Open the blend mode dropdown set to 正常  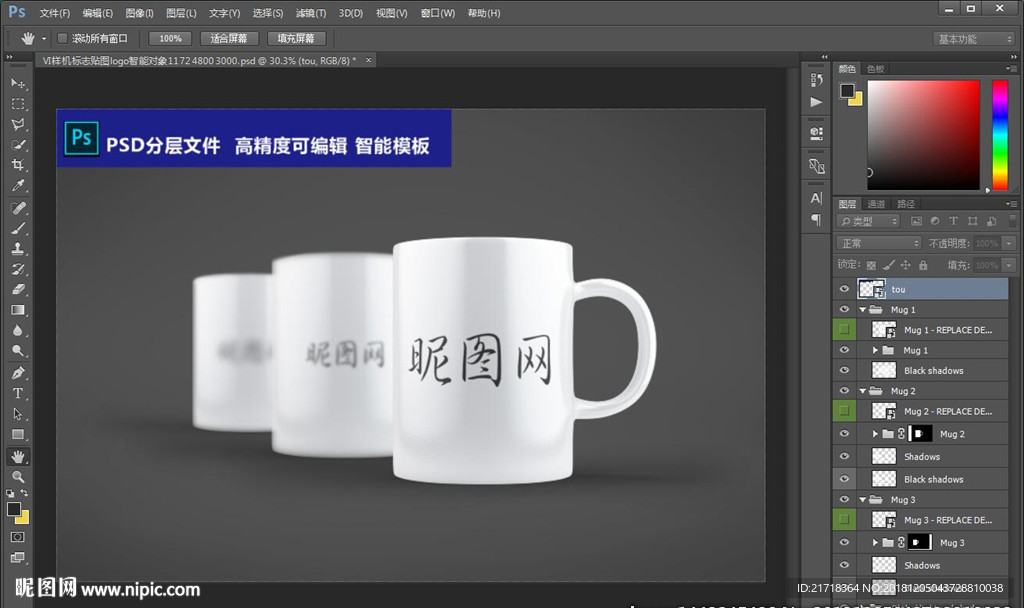click(x=878, y=243)
